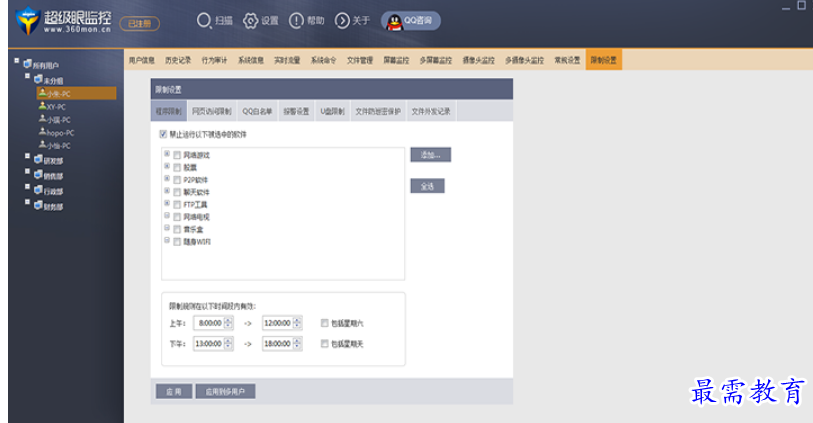813x423 pixels.
Task: Check the 网络电视 checkbox
Action: 177,217
